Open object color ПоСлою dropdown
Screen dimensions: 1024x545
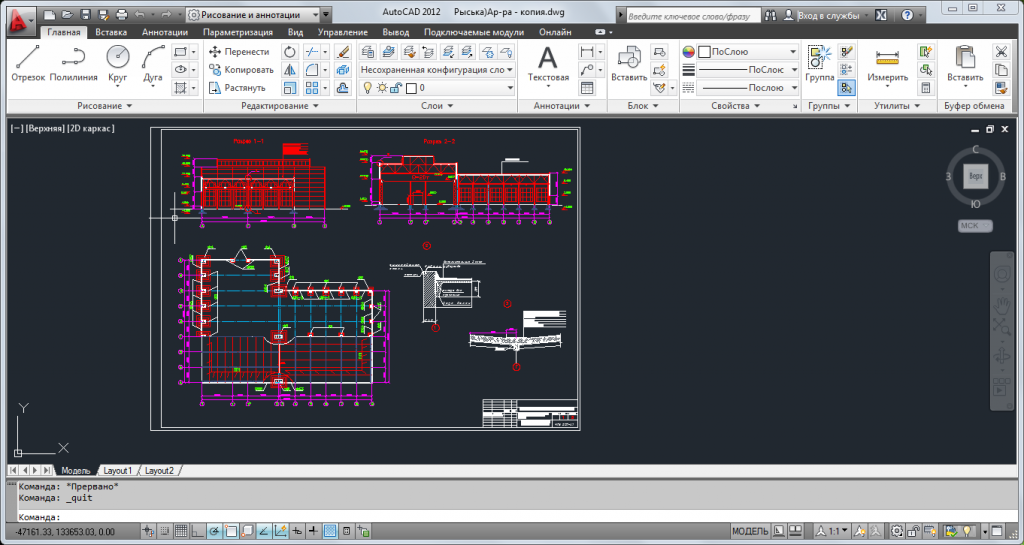(748, 52)
